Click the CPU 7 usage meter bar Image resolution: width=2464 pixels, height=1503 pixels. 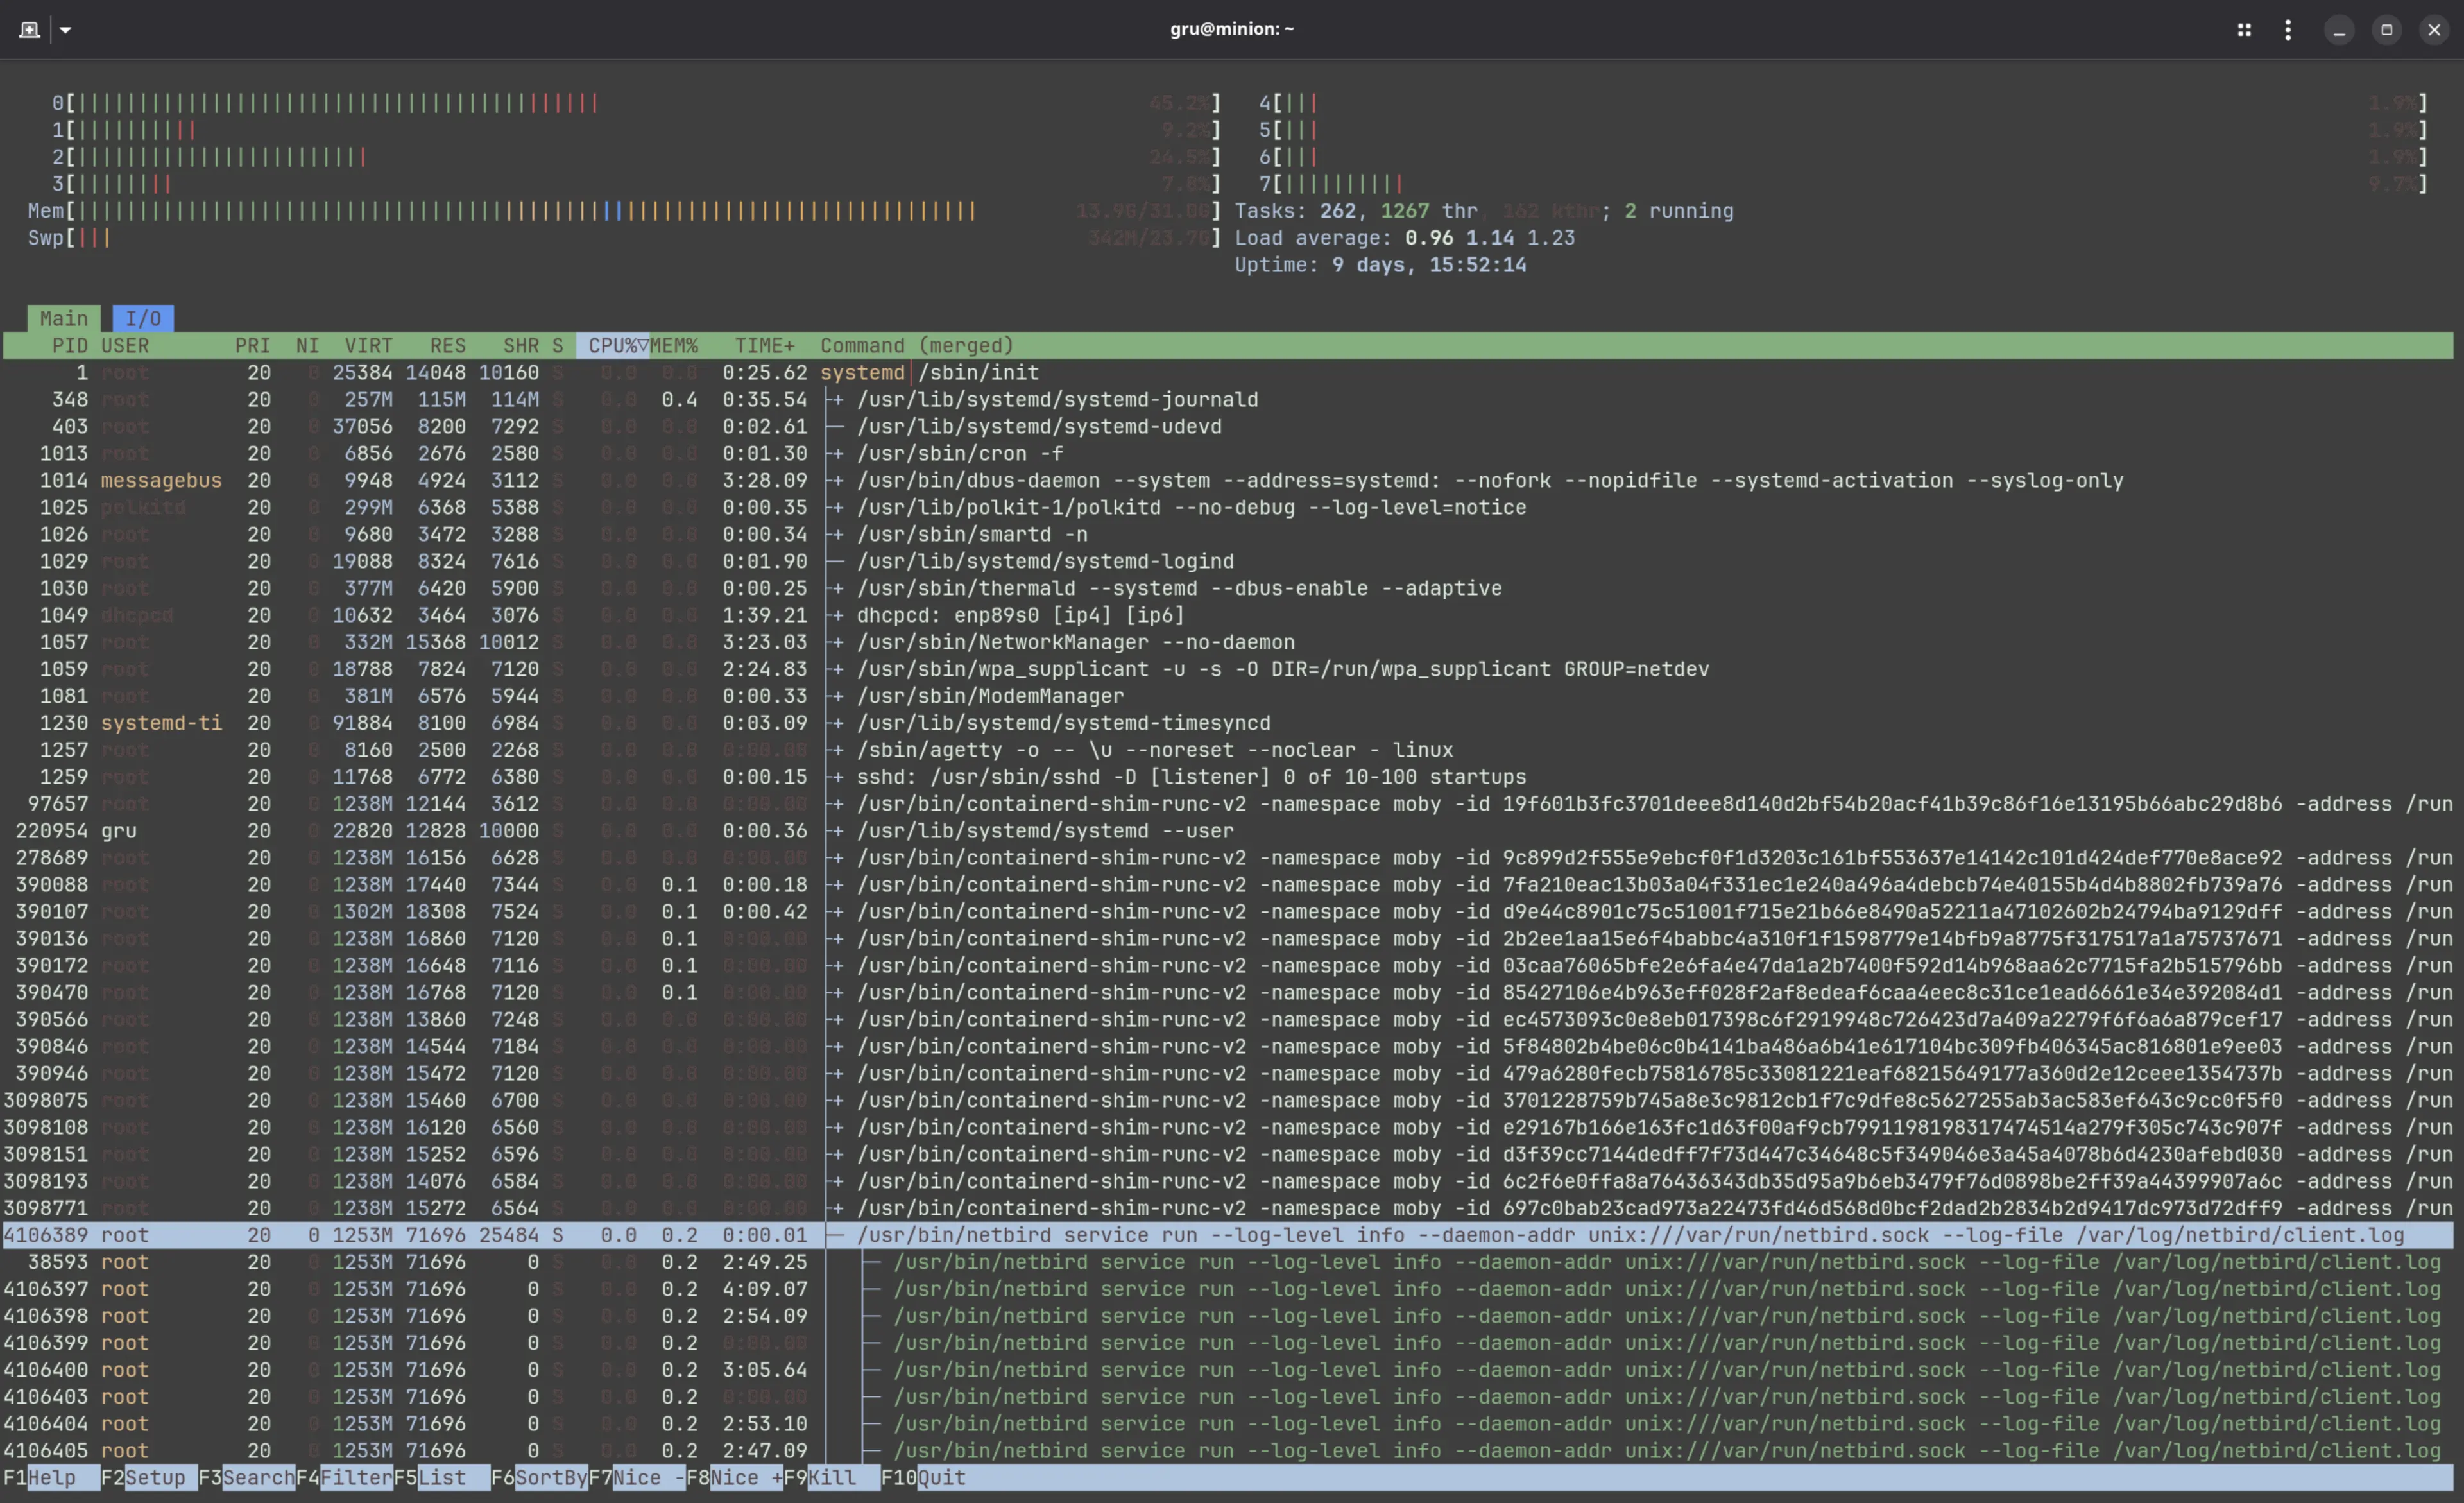(1843, 184)
